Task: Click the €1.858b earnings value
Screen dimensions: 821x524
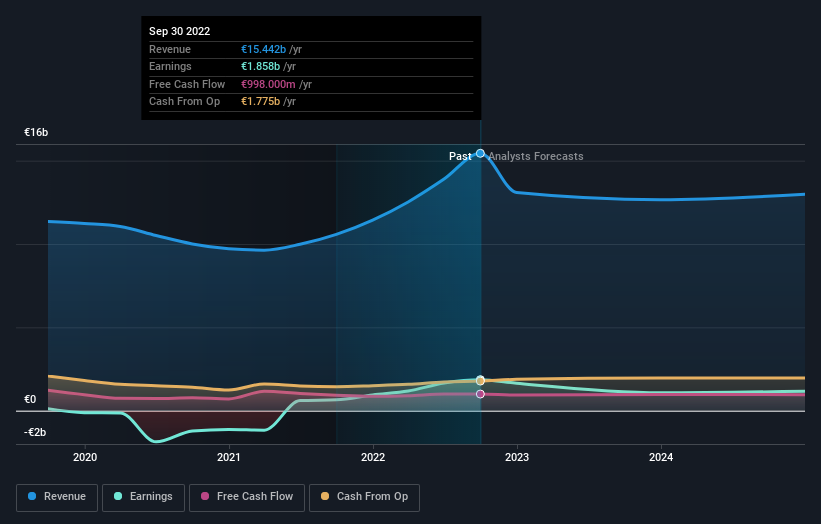Action: 260,66
